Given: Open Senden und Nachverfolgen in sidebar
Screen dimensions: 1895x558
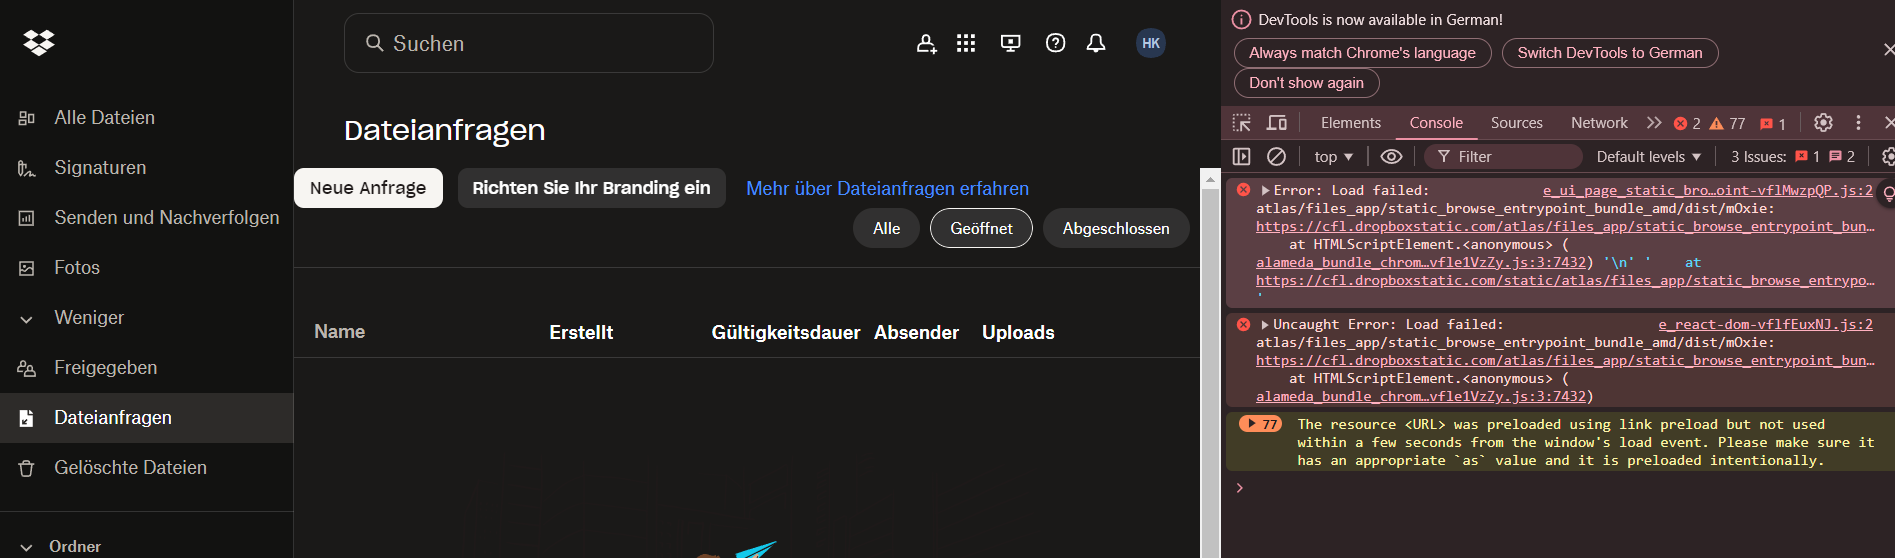Looking at the screenshot, I should [146, 218].
